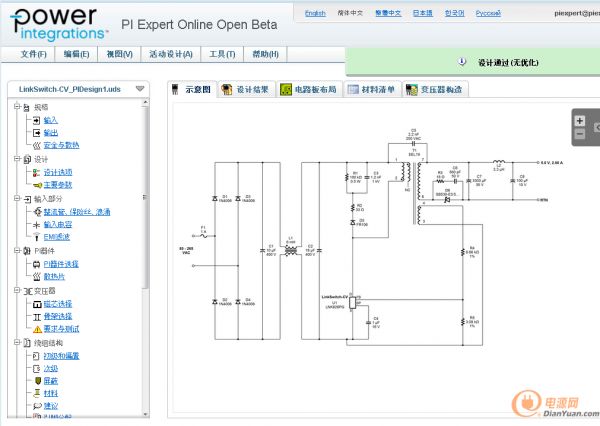This screenshot has height=426, width=600.
Task: Click the 绕组结构 section document icon
Action: pyautogui.click(x=27, y=343)
